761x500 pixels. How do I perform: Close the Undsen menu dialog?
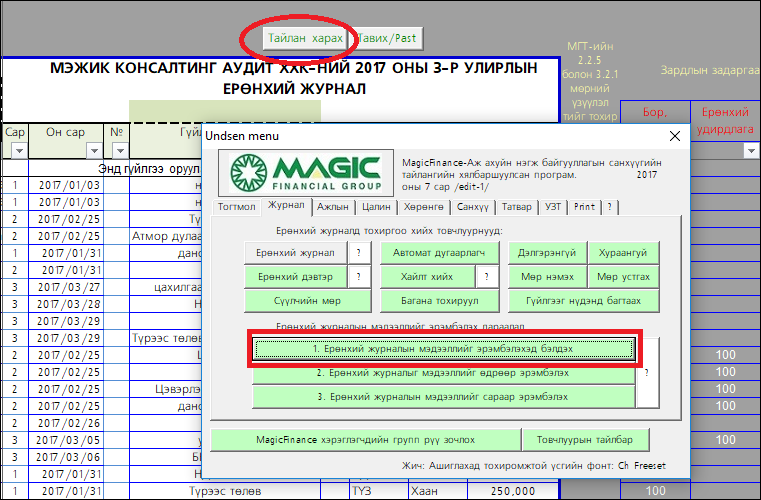[674, 135]
